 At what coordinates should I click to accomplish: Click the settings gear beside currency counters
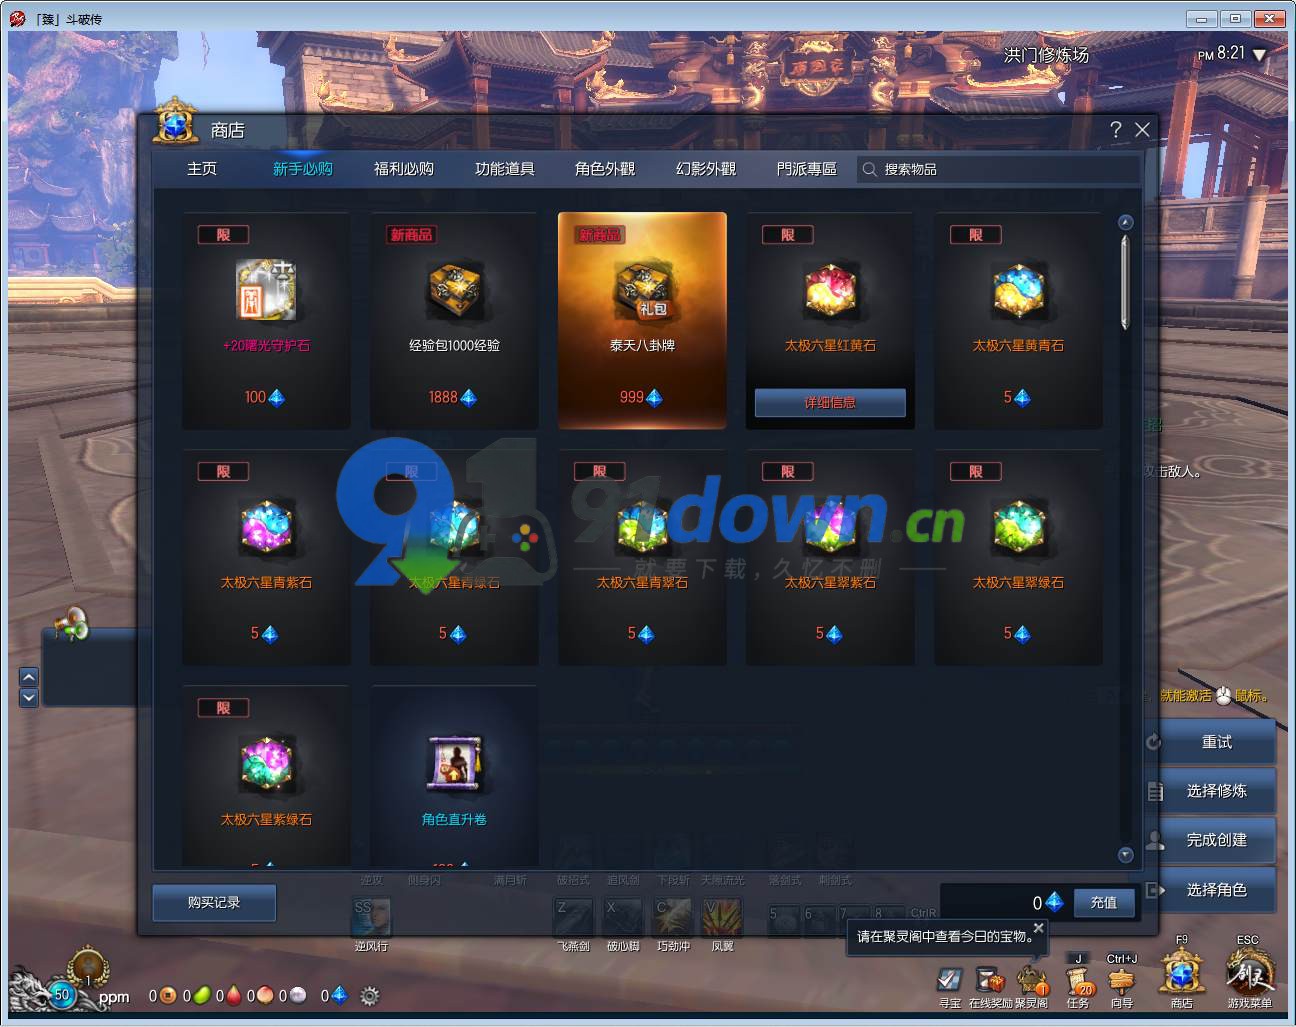[369, 996]
